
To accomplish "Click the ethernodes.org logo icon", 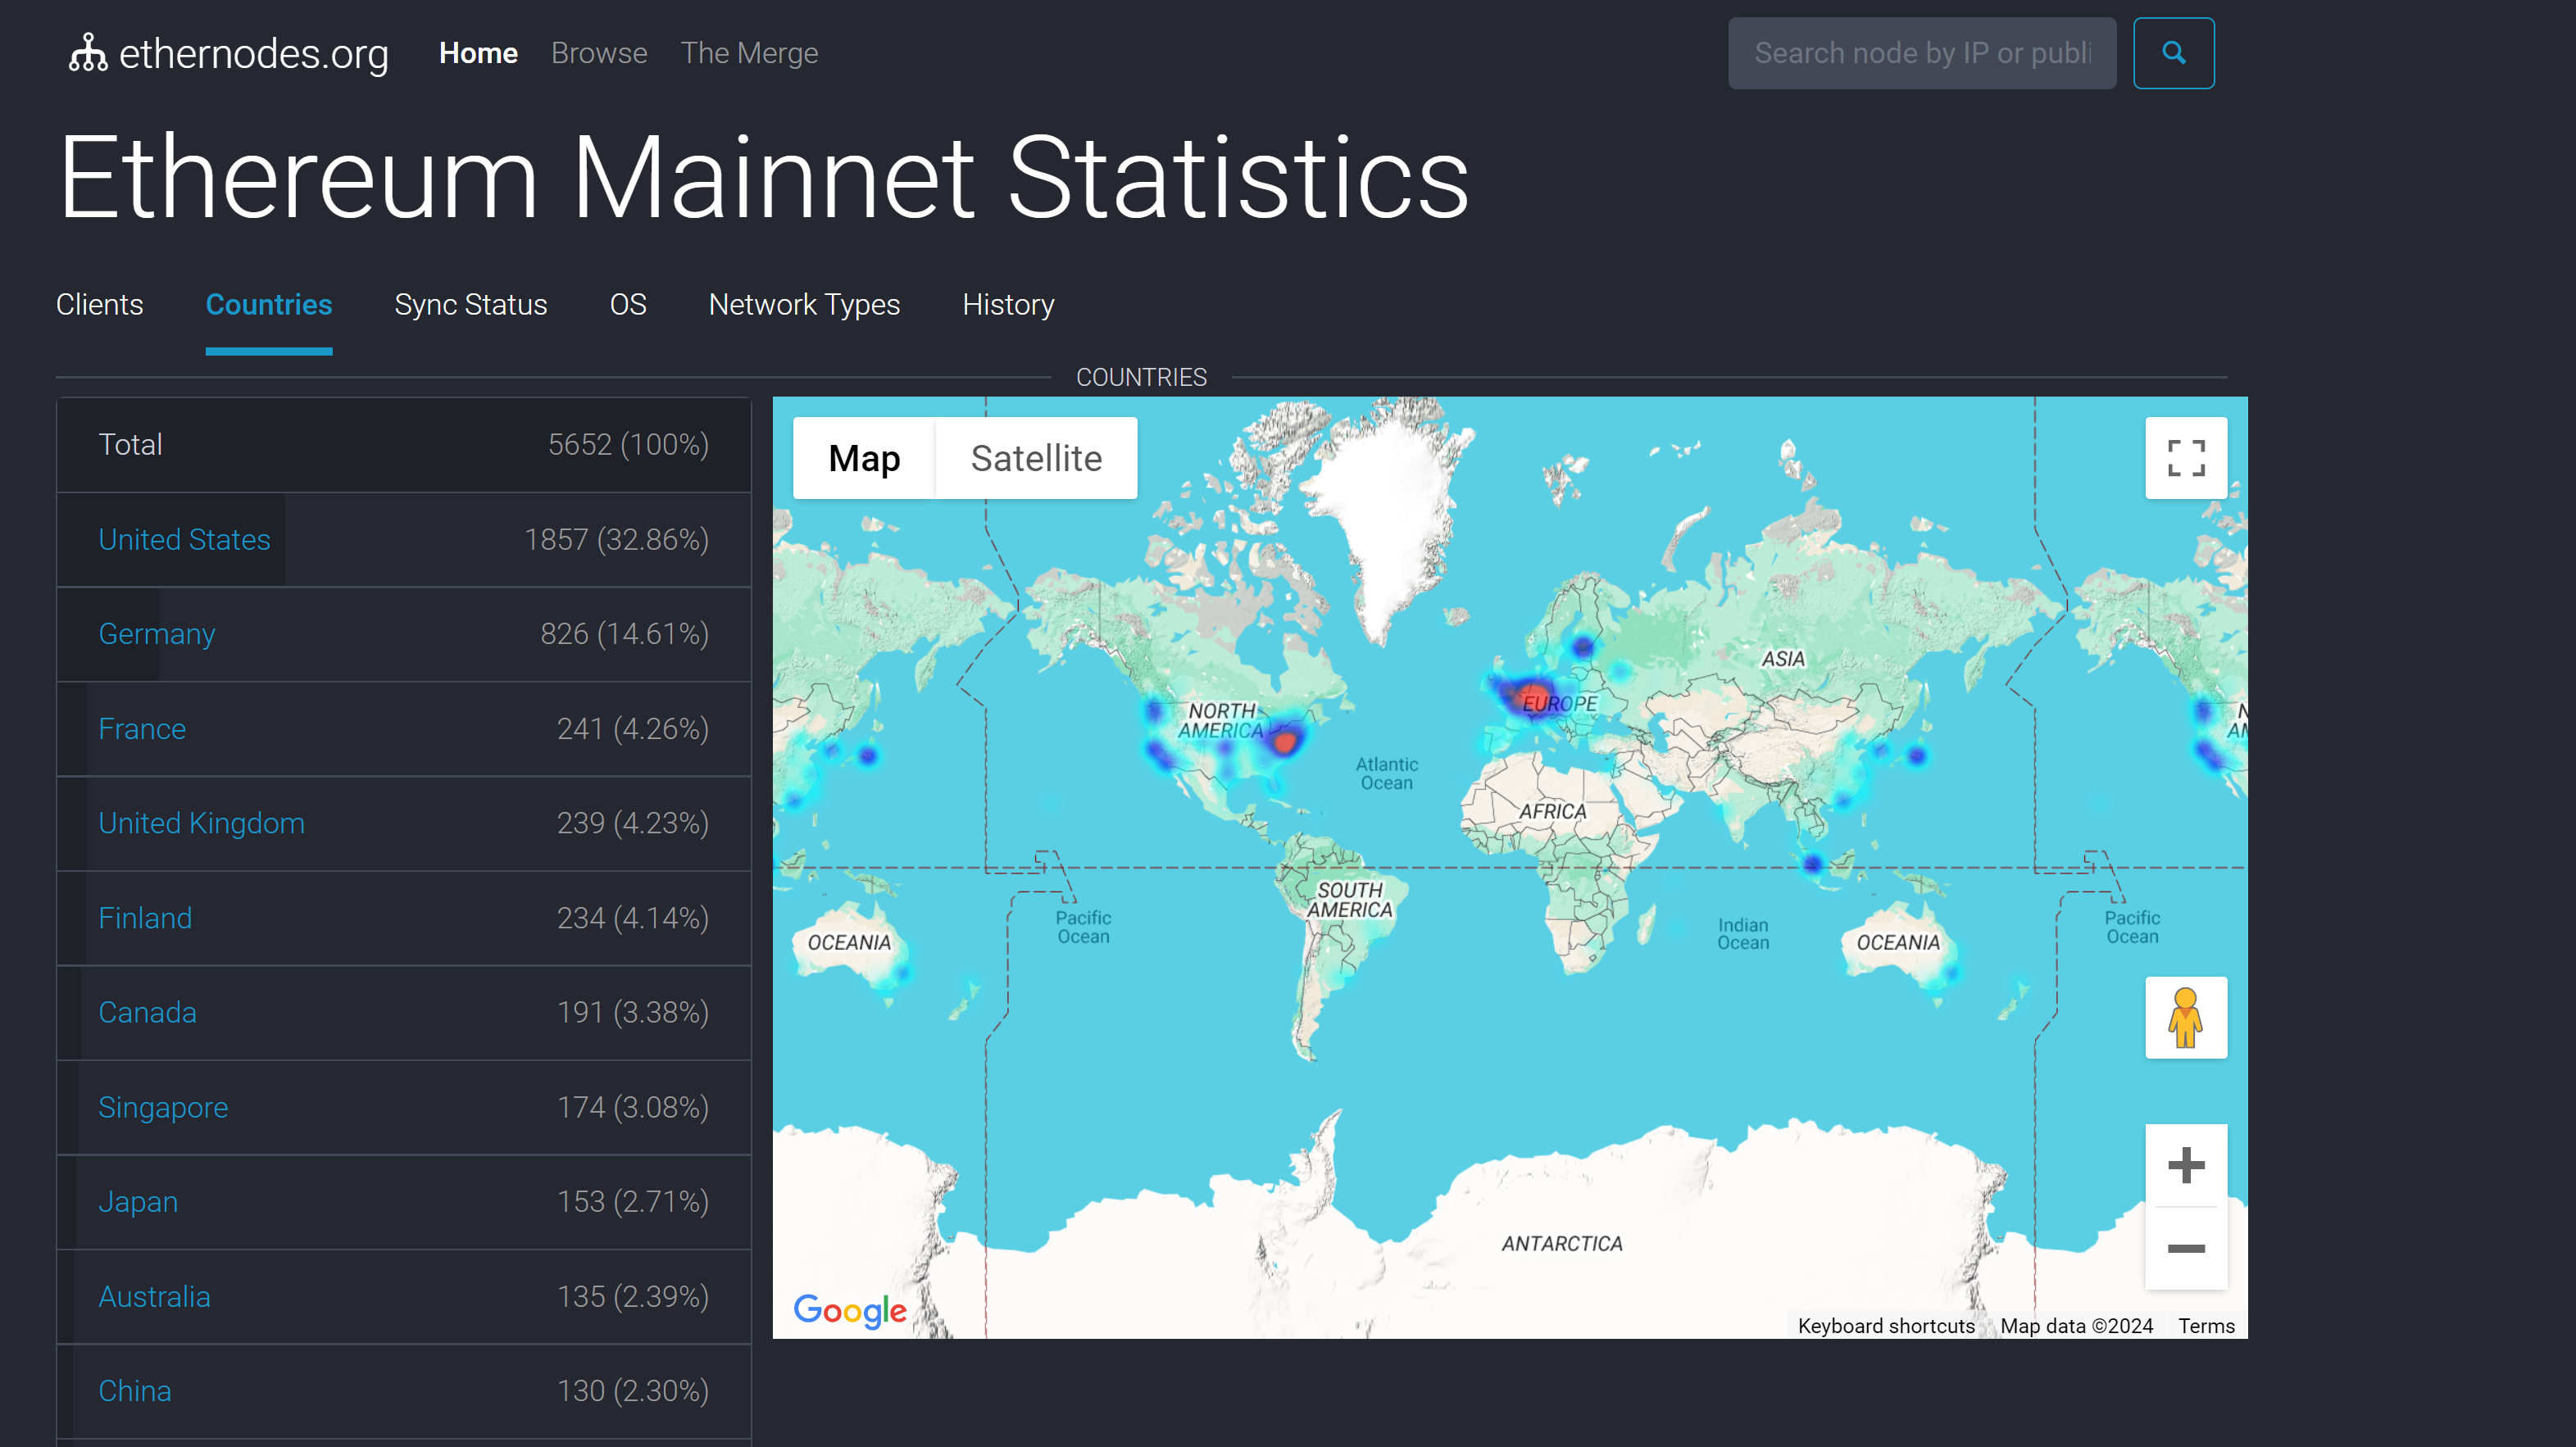I will click(x=88, y=53).
